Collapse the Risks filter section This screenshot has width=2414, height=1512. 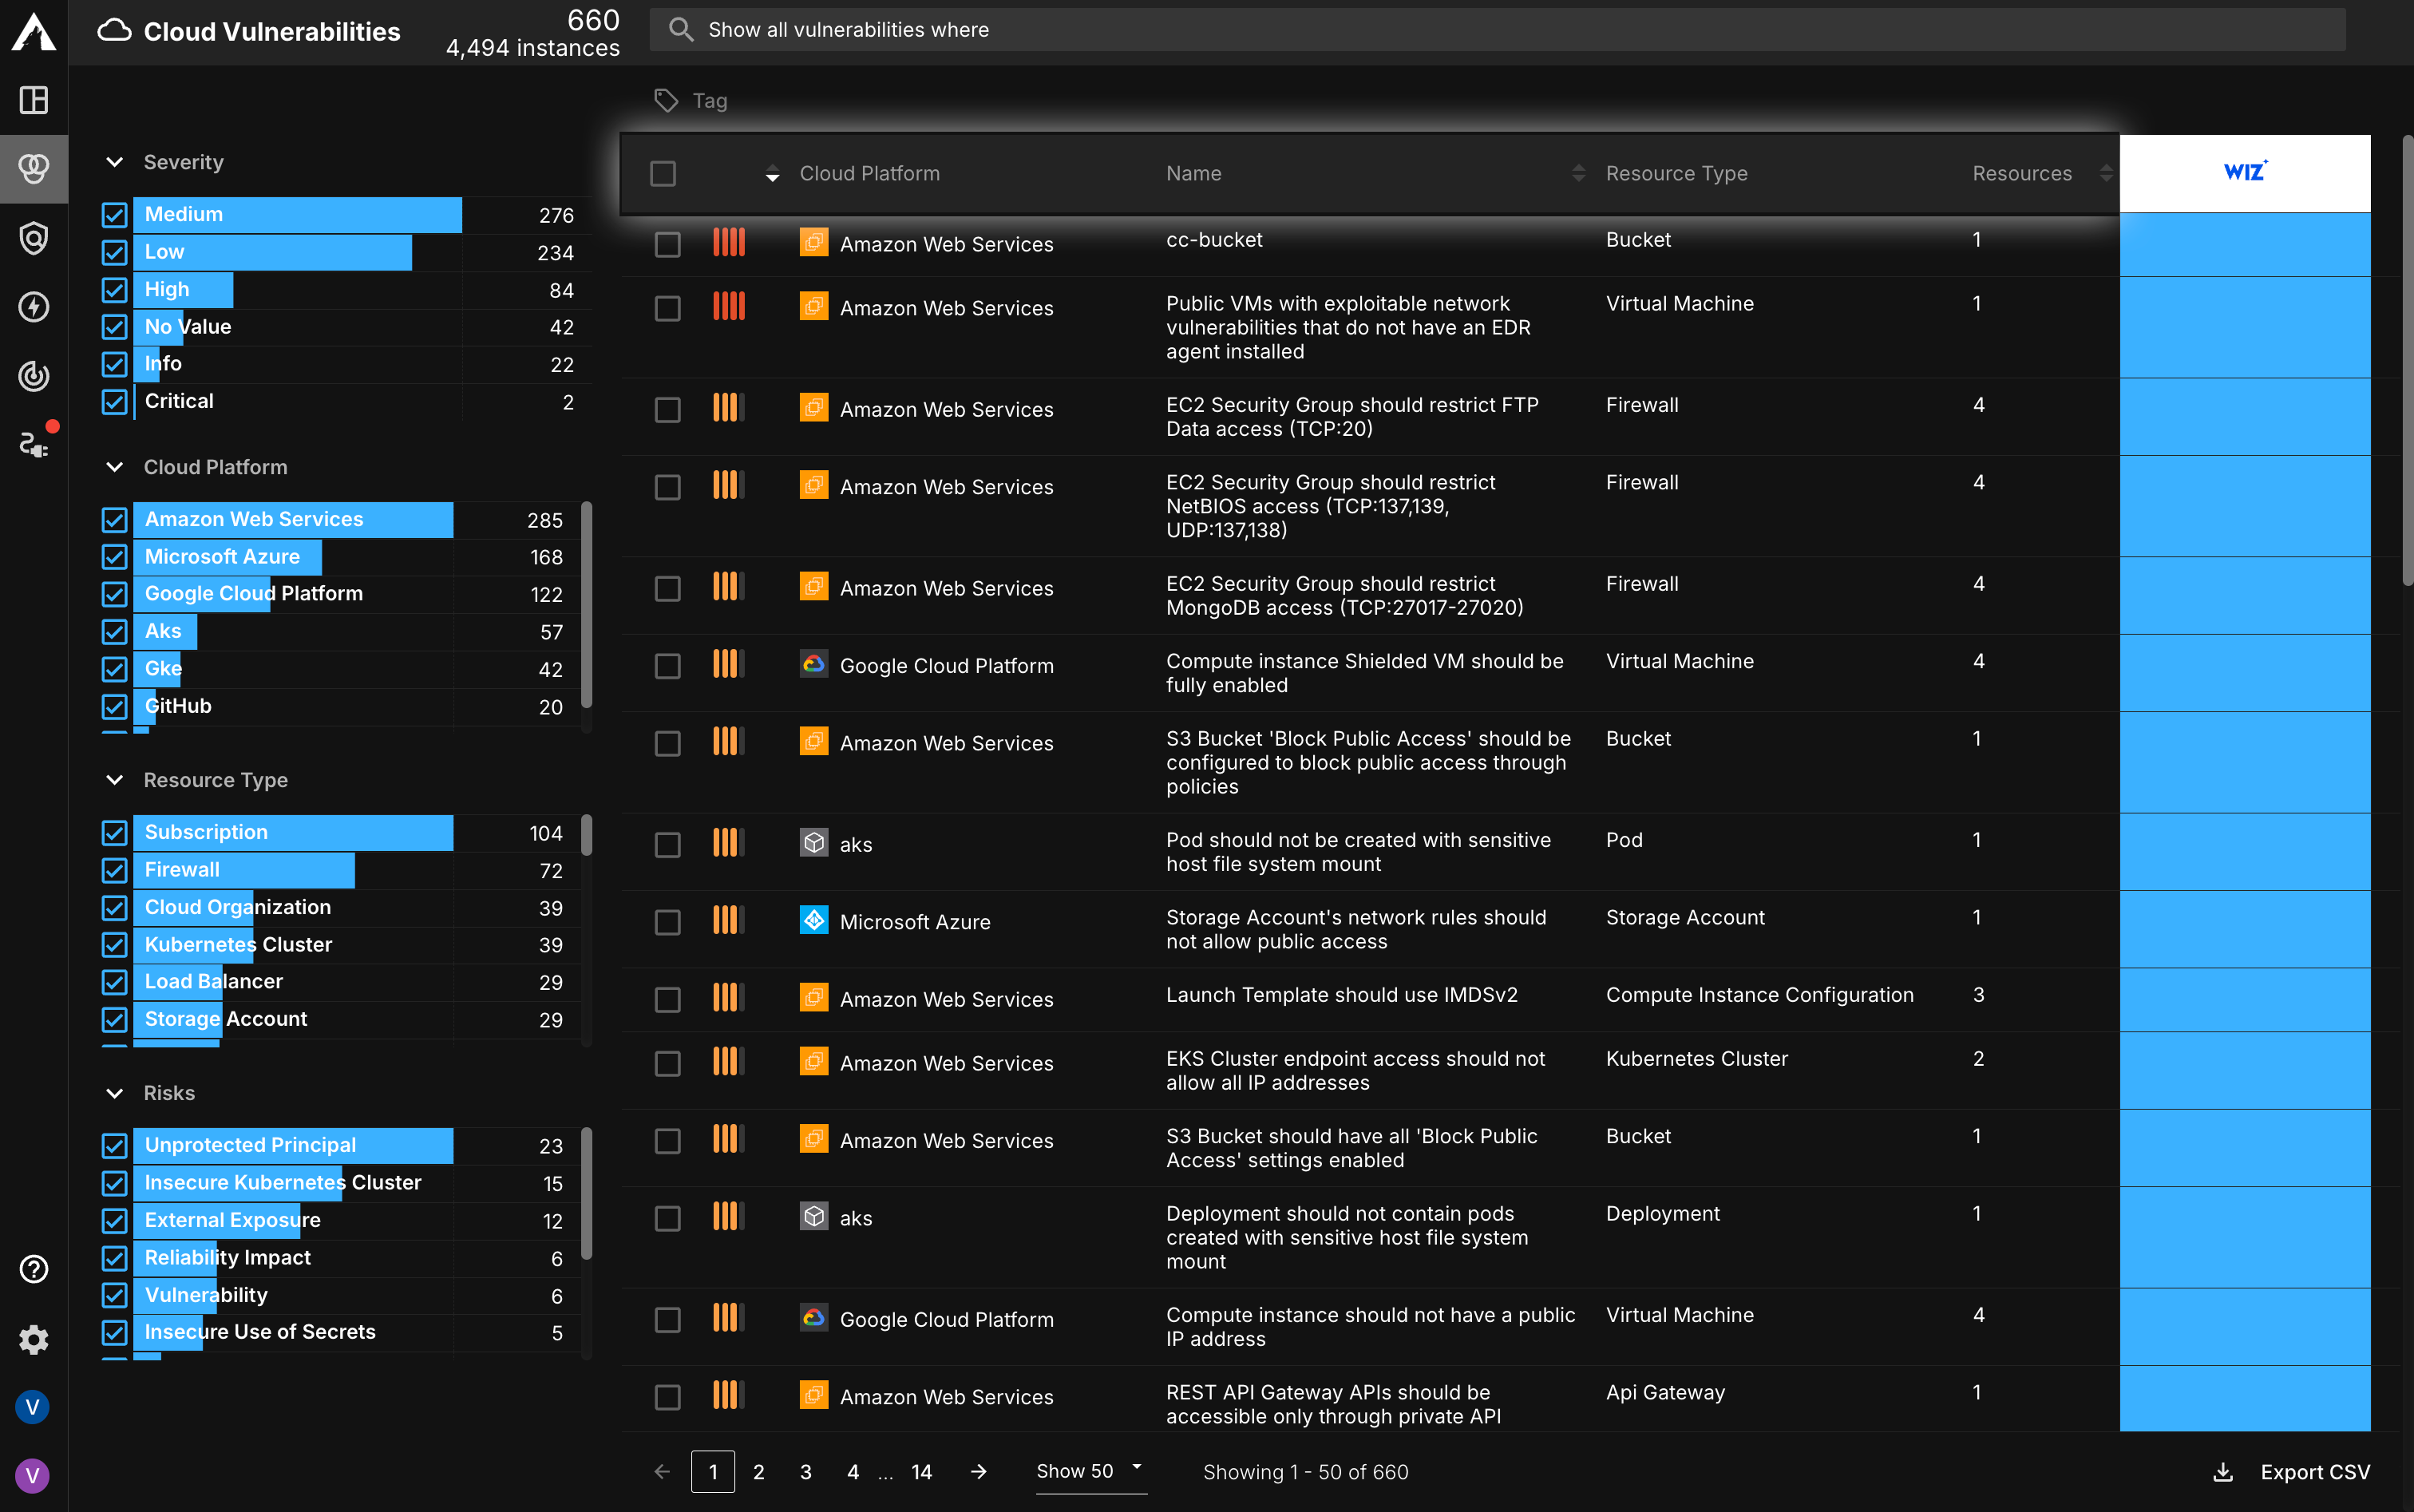pos(115,1093)
